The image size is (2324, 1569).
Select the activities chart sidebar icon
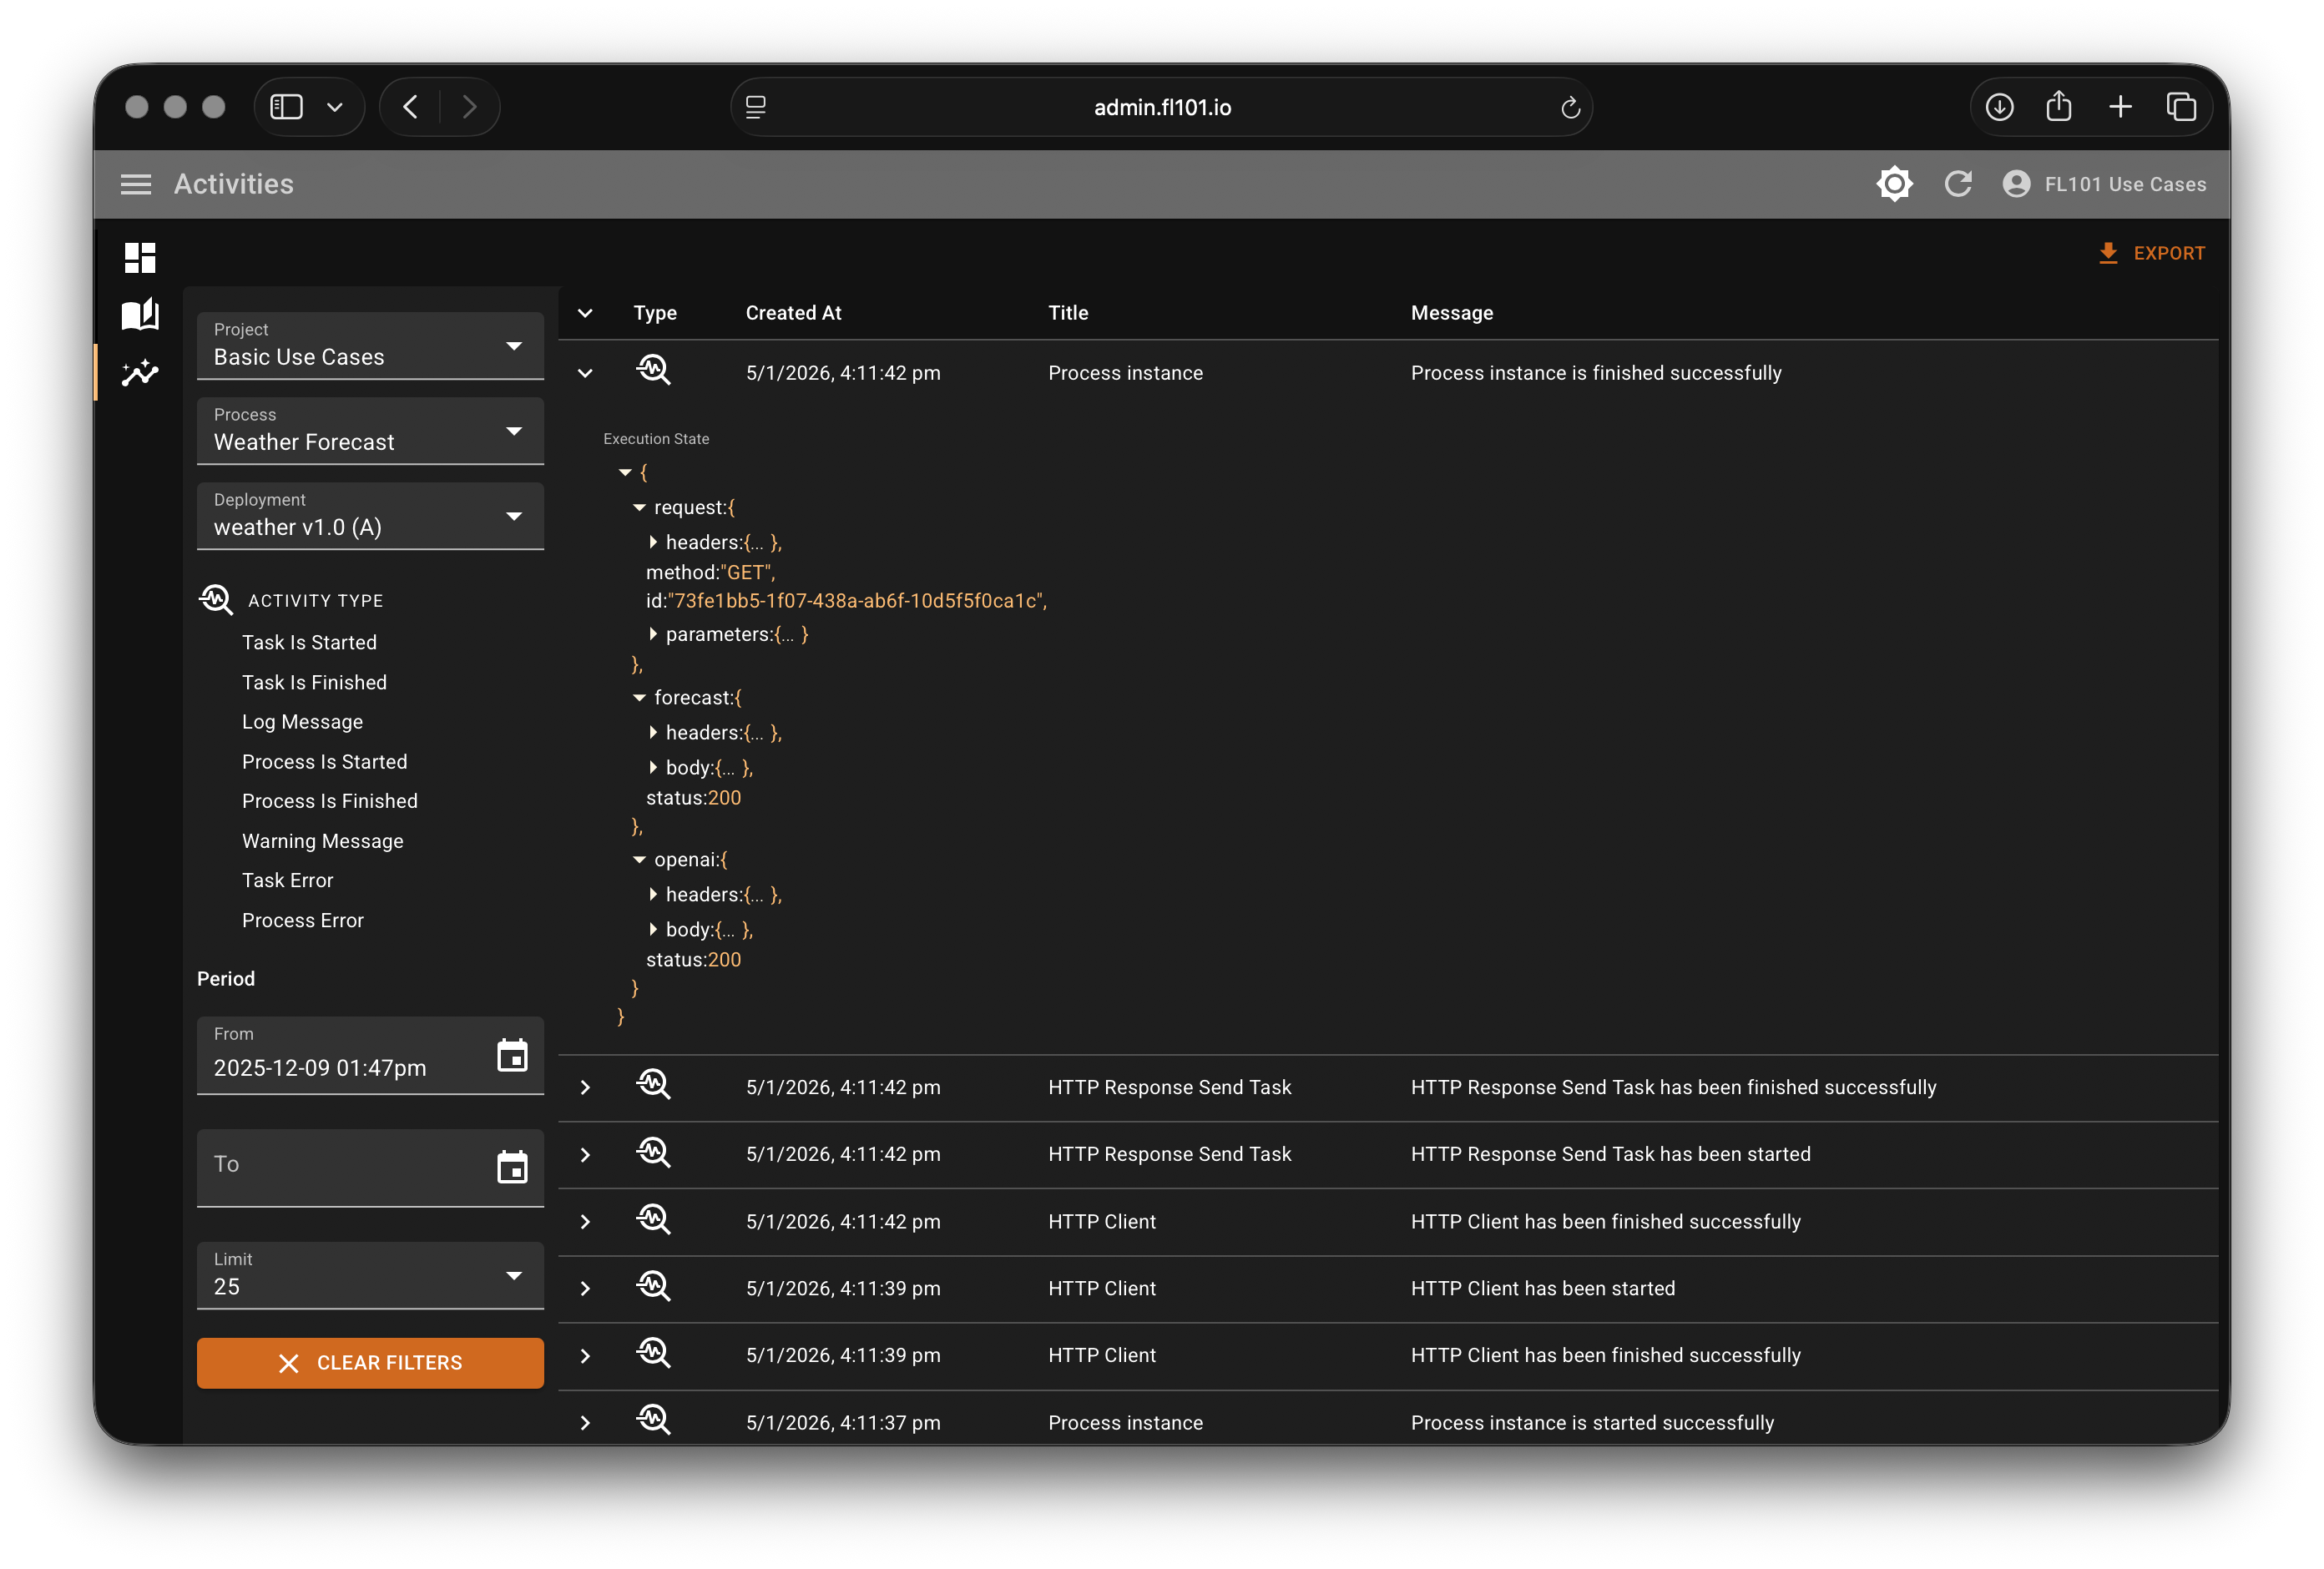tap(140, 373)
